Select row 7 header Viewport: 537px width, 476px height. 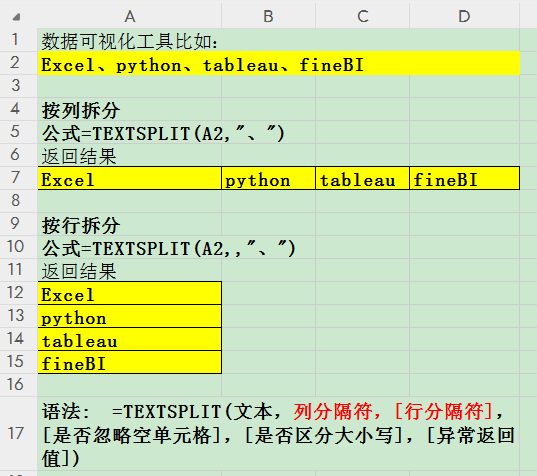pyautogui.click(x=18, y=178)
